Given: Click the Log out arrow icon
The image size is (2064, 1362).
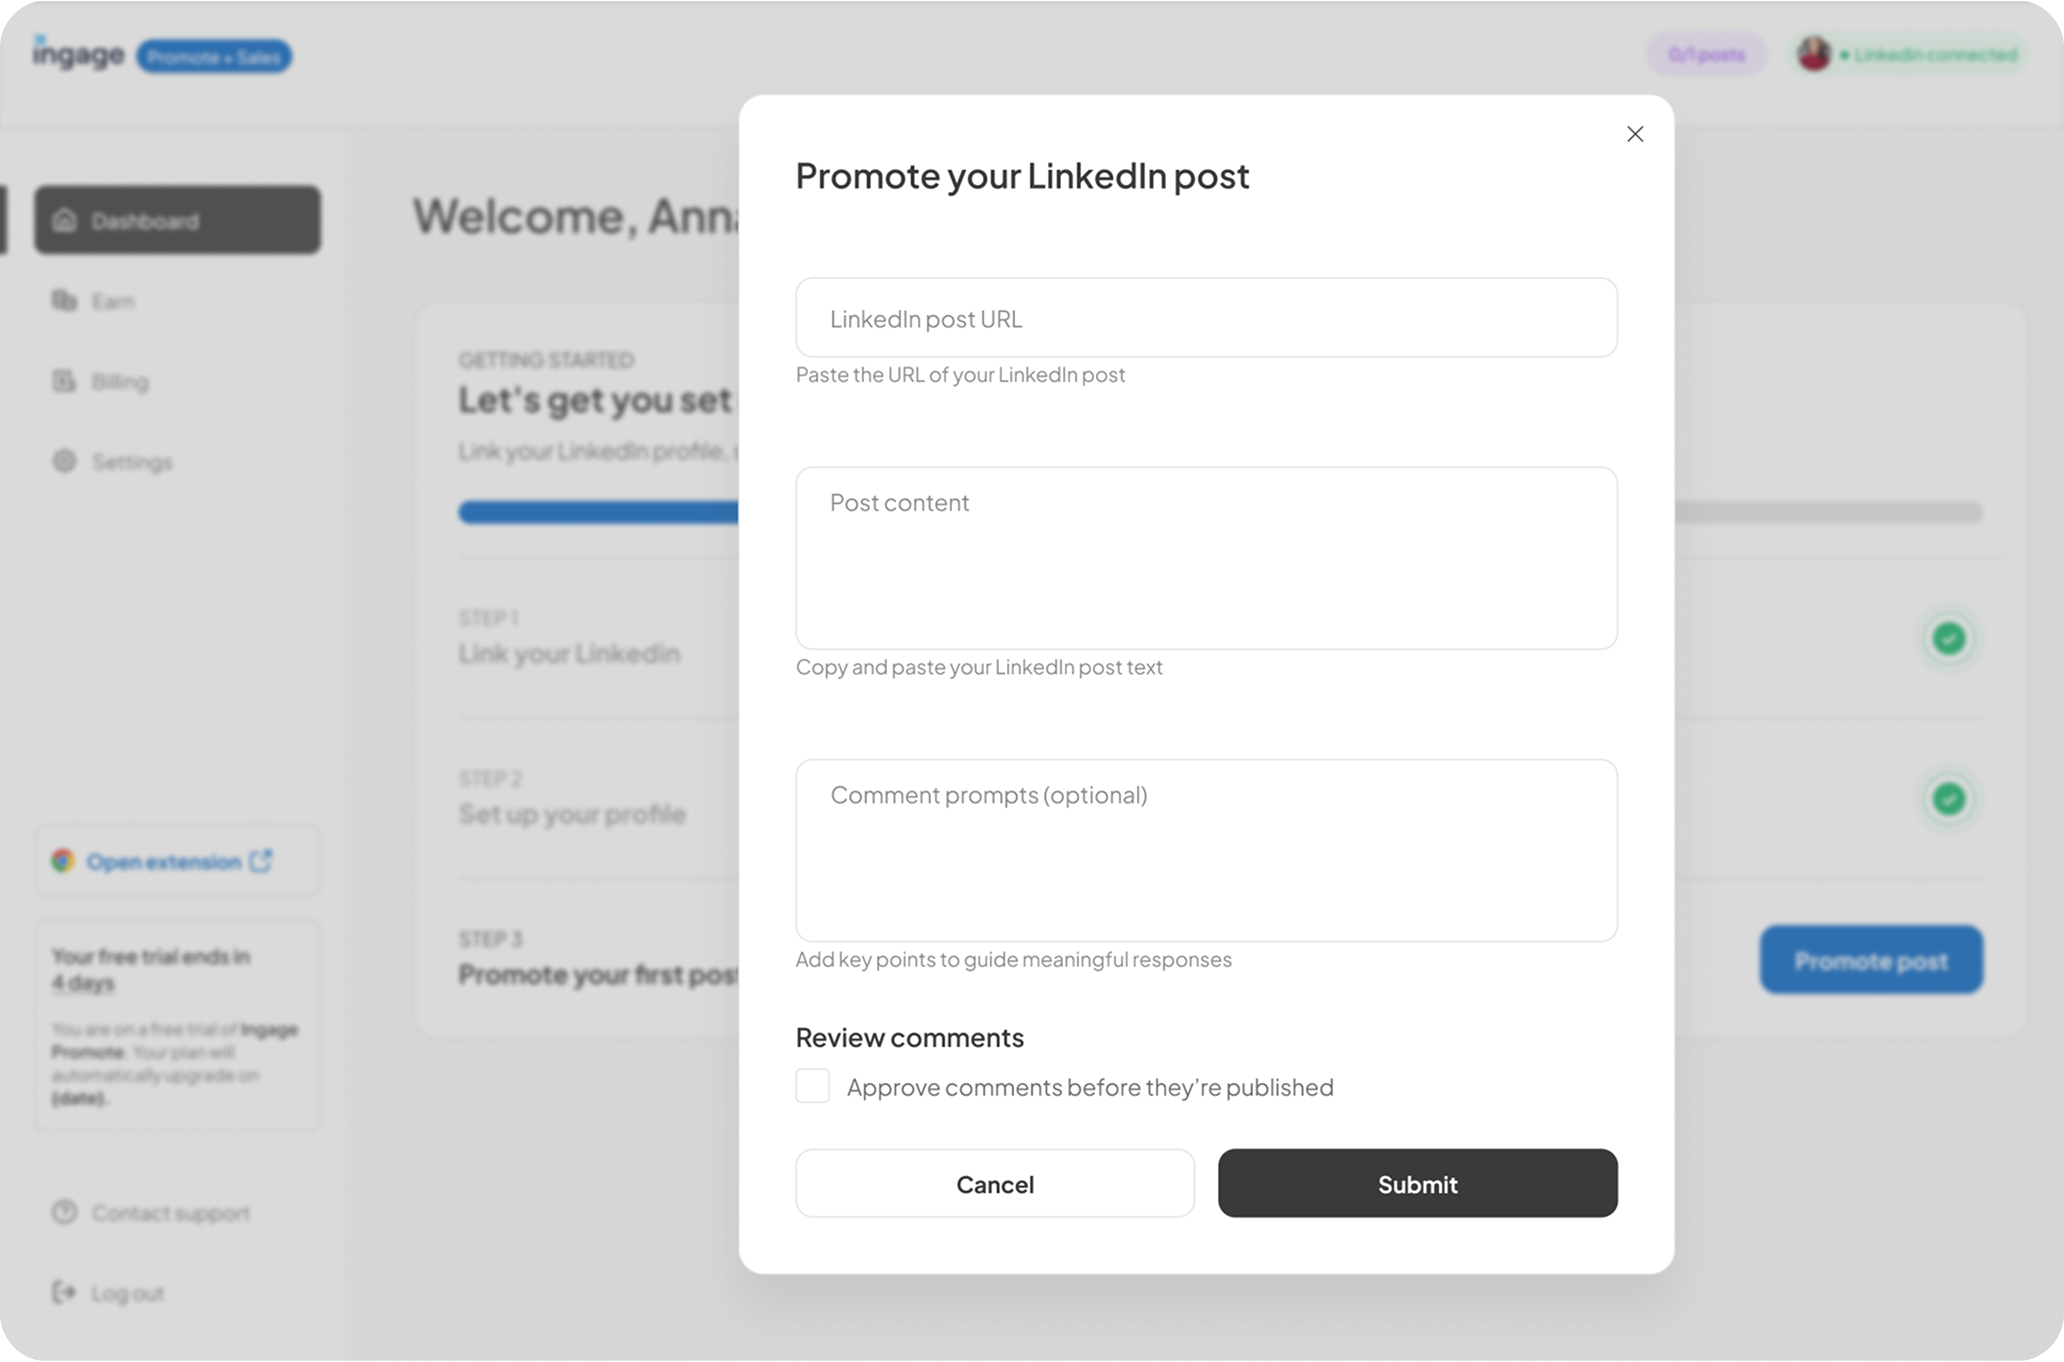Looking at the screenshot, I should pos(65,1292).
